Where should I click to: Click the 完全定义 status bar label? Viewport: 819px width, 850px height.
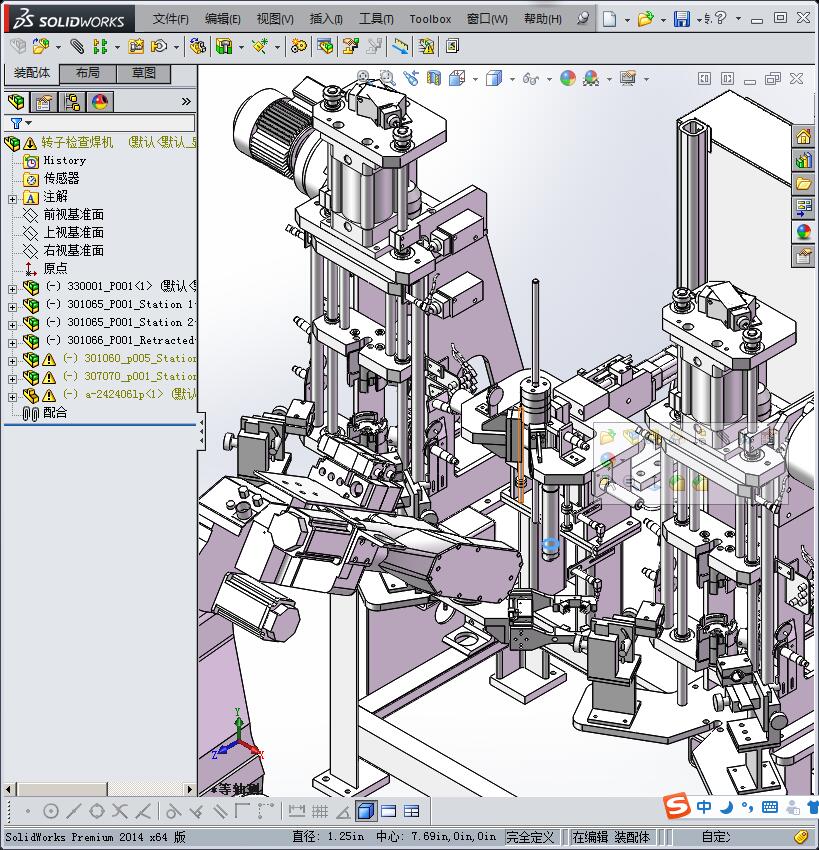[x=530, y=837]
